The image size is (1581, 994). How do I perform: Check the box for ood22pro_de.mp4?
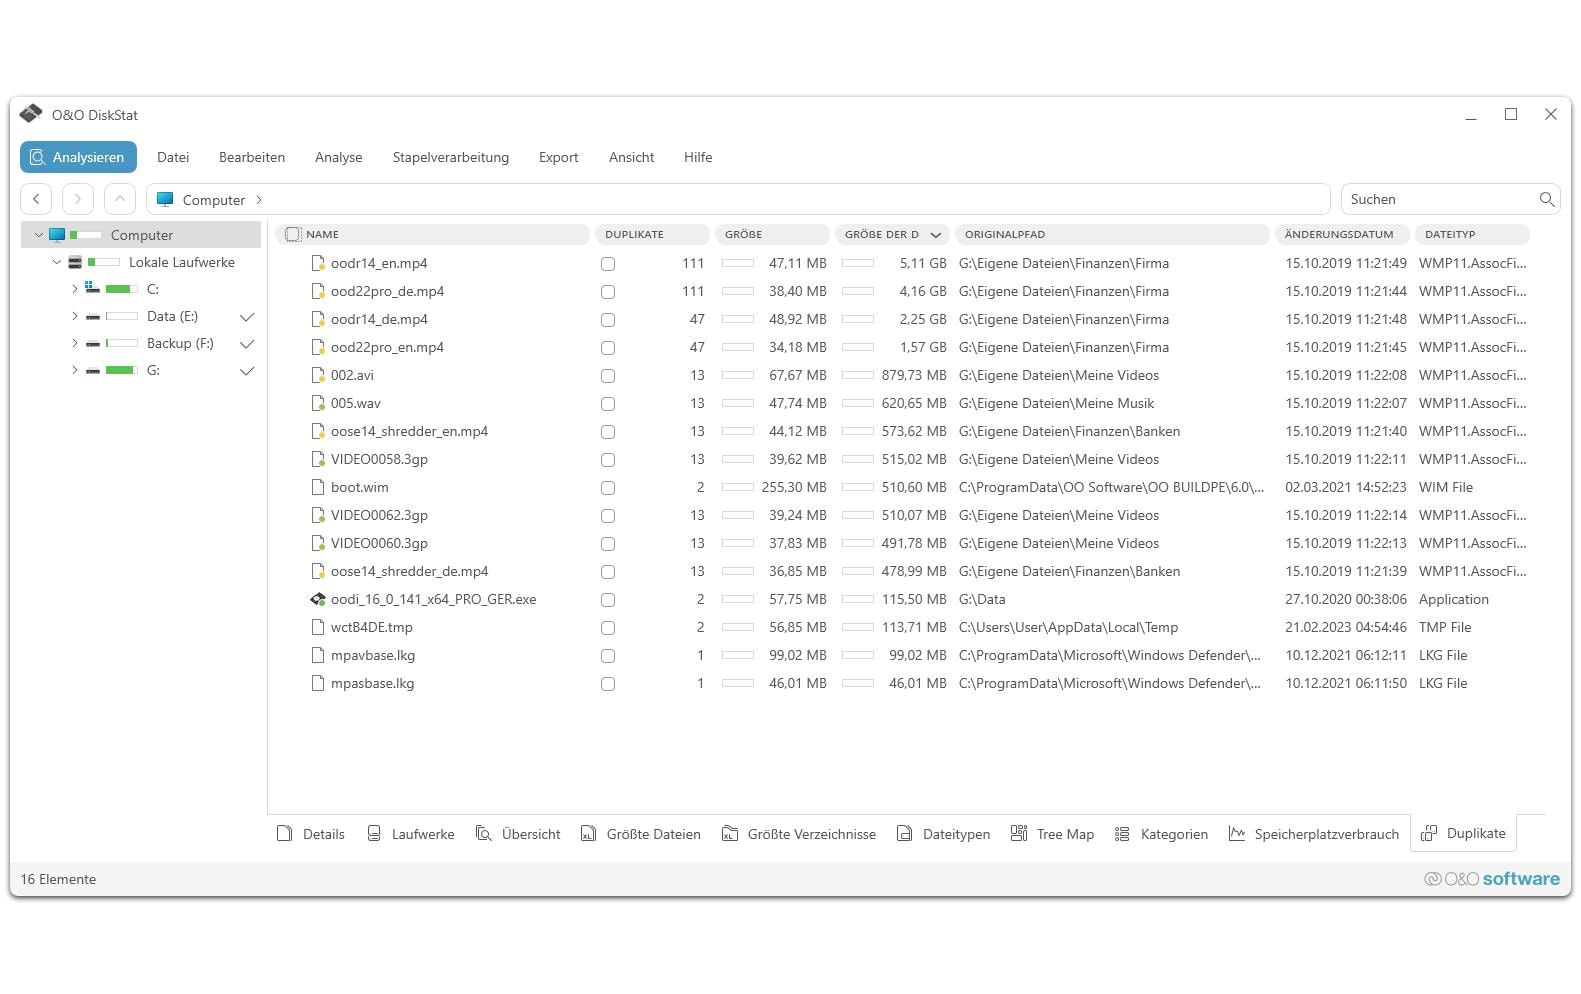click(608, 292)
